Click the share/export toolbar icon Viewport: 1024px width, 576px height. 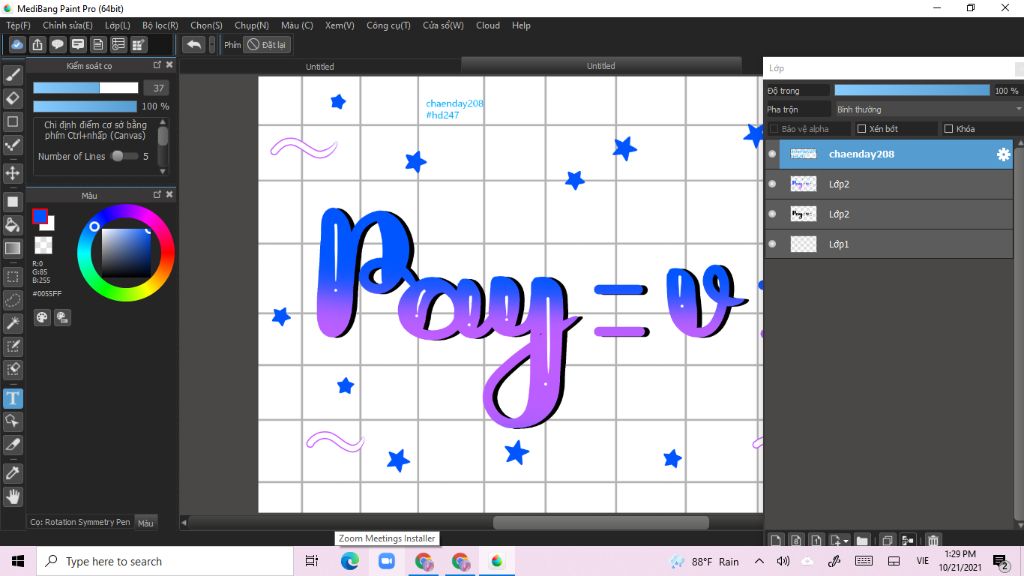(x=37, y=44)
